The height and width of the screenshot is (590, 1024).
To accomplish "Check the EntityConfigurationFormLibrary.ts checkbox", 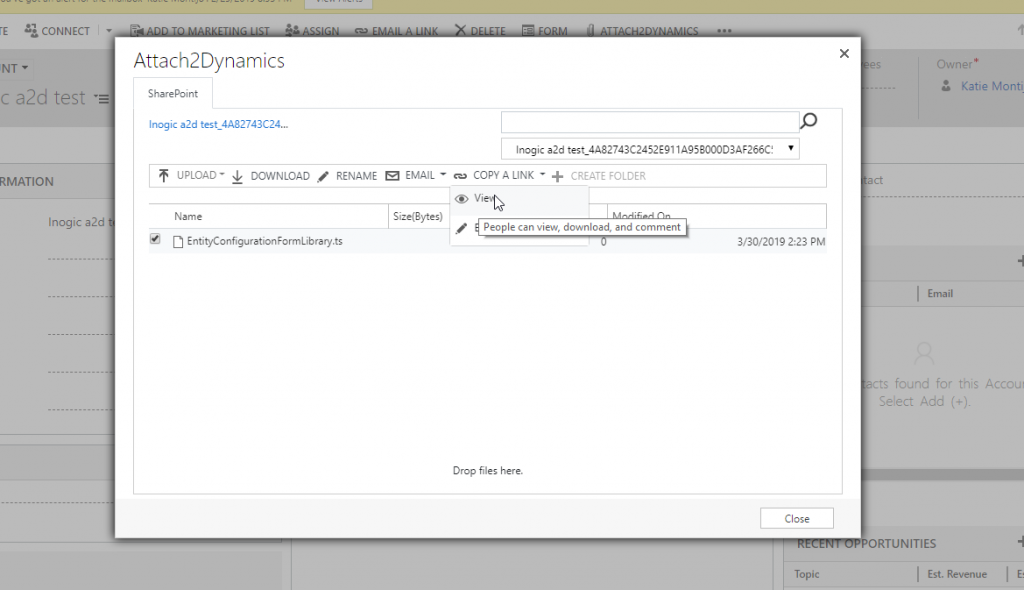I will pyautogui.click(x=153, y=239).
